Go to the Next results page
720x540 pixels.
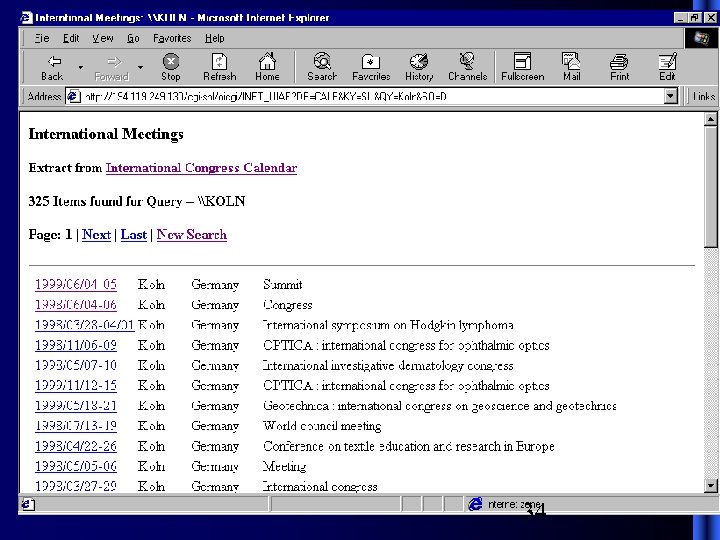96,235
